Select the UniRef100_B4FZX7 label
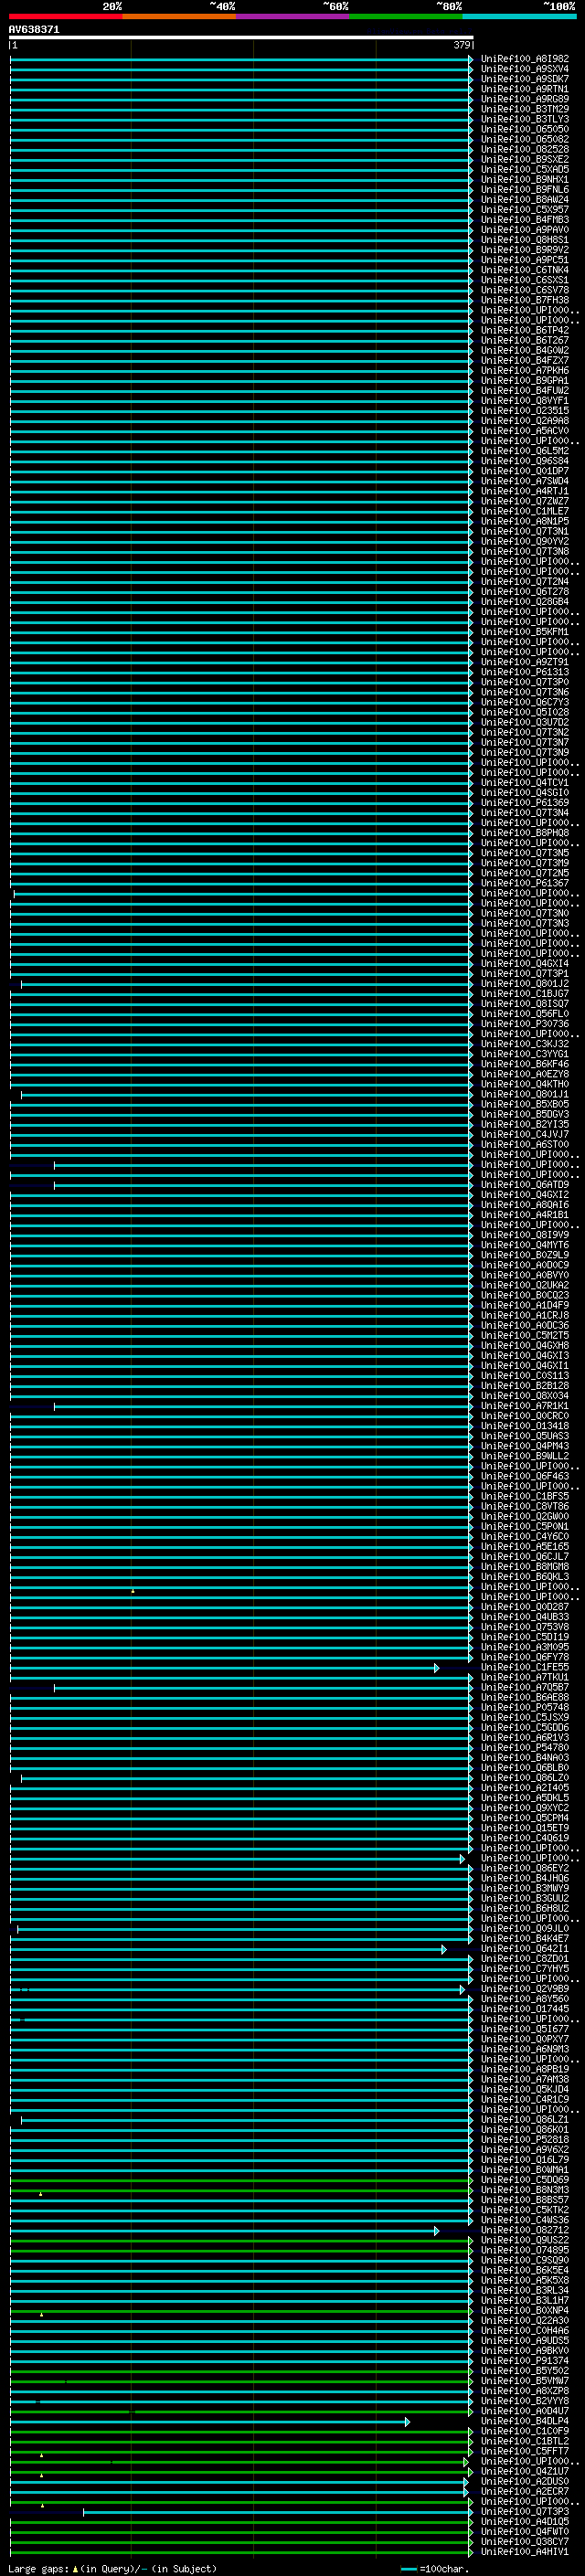The height and width of the screenshot is (2576, 585). click(524, 361)
